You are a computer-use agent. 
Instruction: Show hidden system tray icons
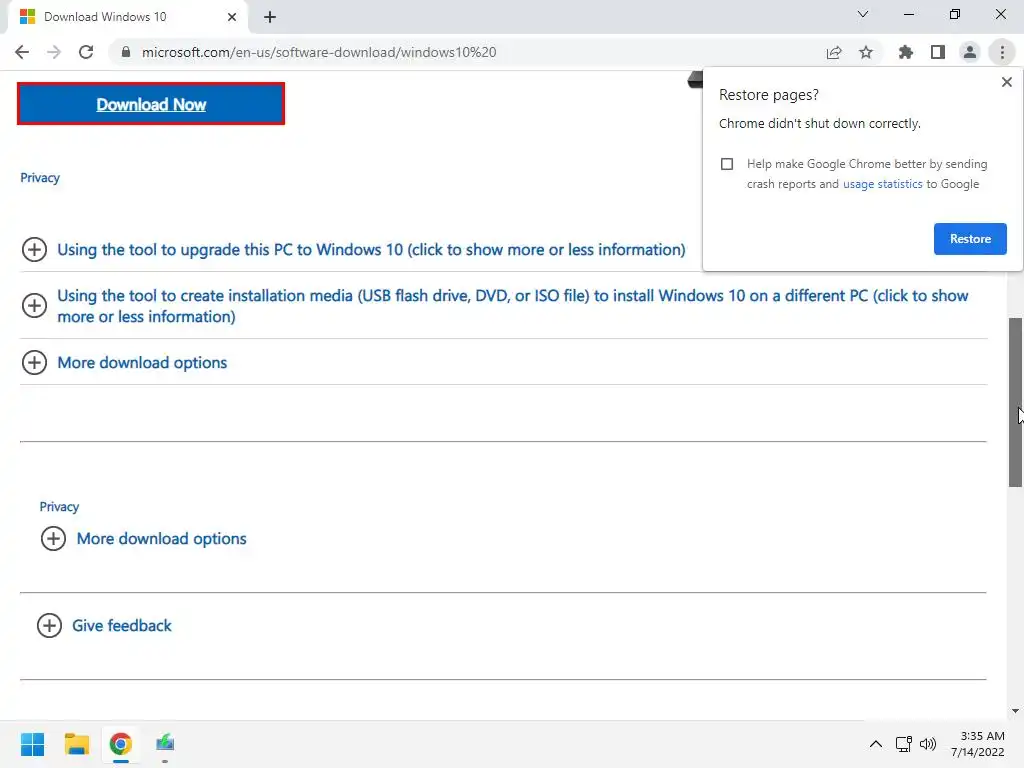point(876,744)
